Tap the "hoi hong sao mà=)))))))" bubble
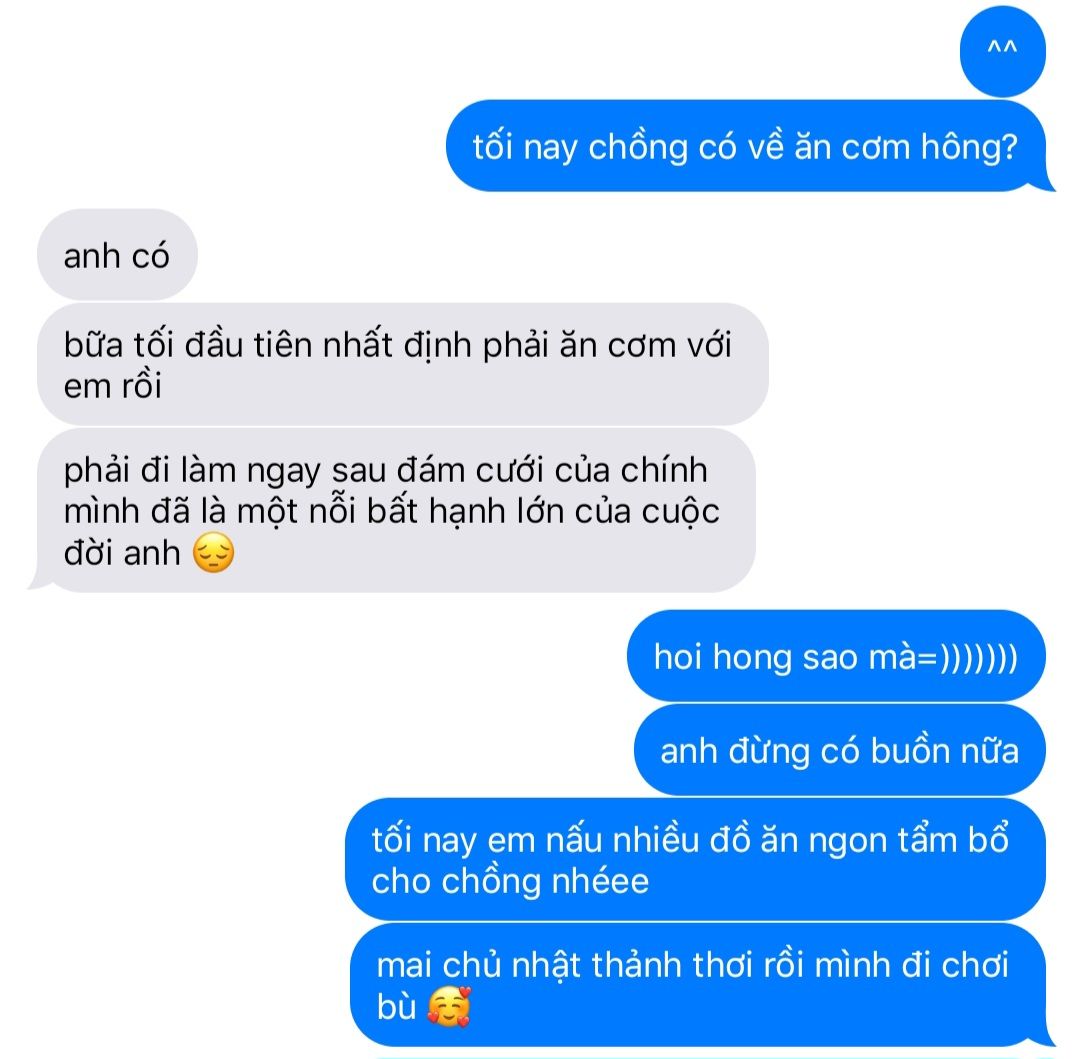The height and width of the screenshot is (1059, 1080). tap(836, 656)
